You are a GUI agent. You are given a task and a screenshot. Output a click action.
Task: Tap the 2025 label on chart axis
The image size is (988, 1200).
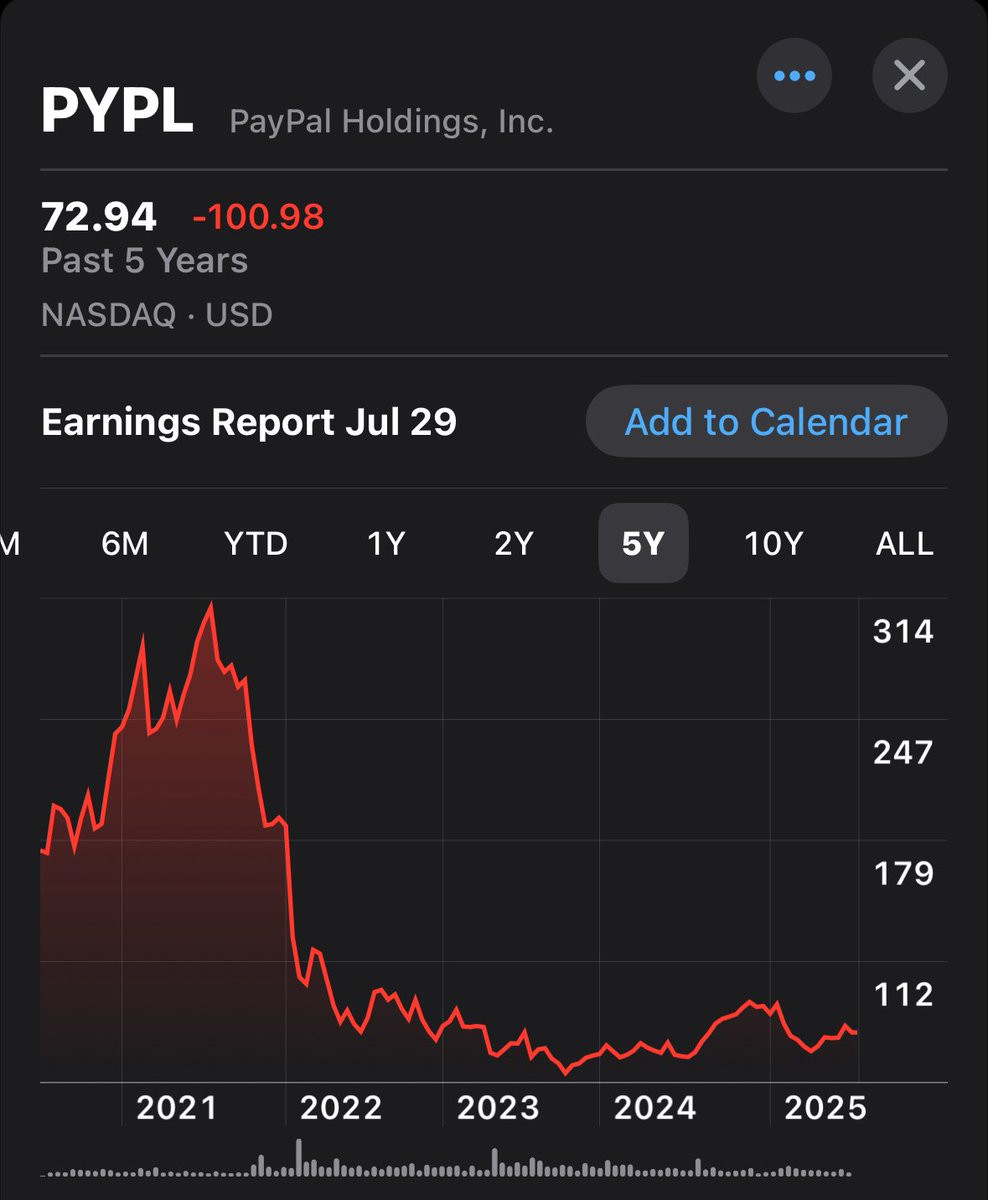tap(825, 1107)
